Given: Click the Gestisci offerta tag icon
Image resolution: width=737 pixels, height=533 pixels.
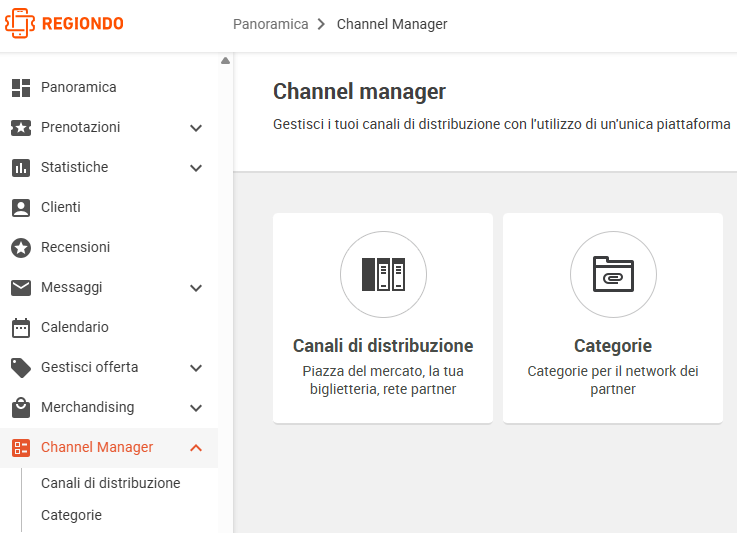Looking at the screenshot, I should click(21, 368).
